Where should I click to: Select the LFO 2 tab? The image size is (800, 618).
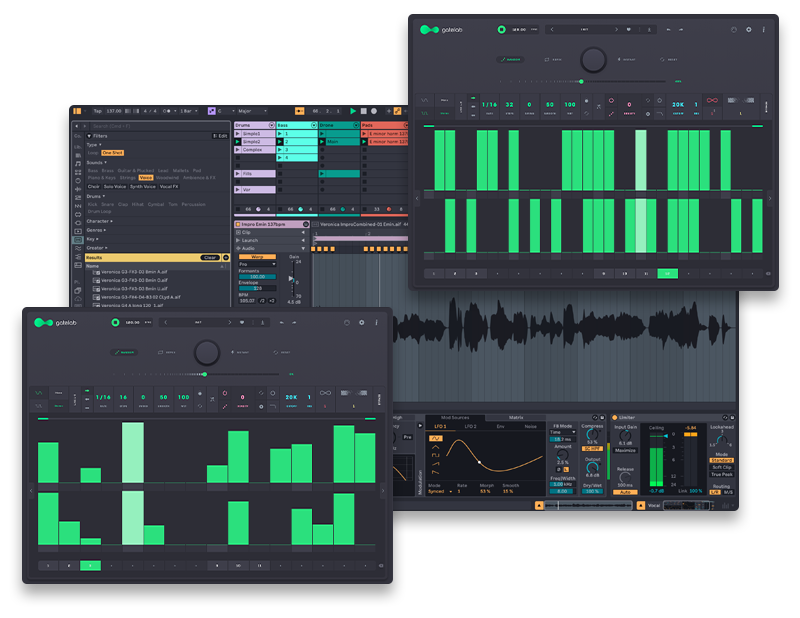coord(470,426)
